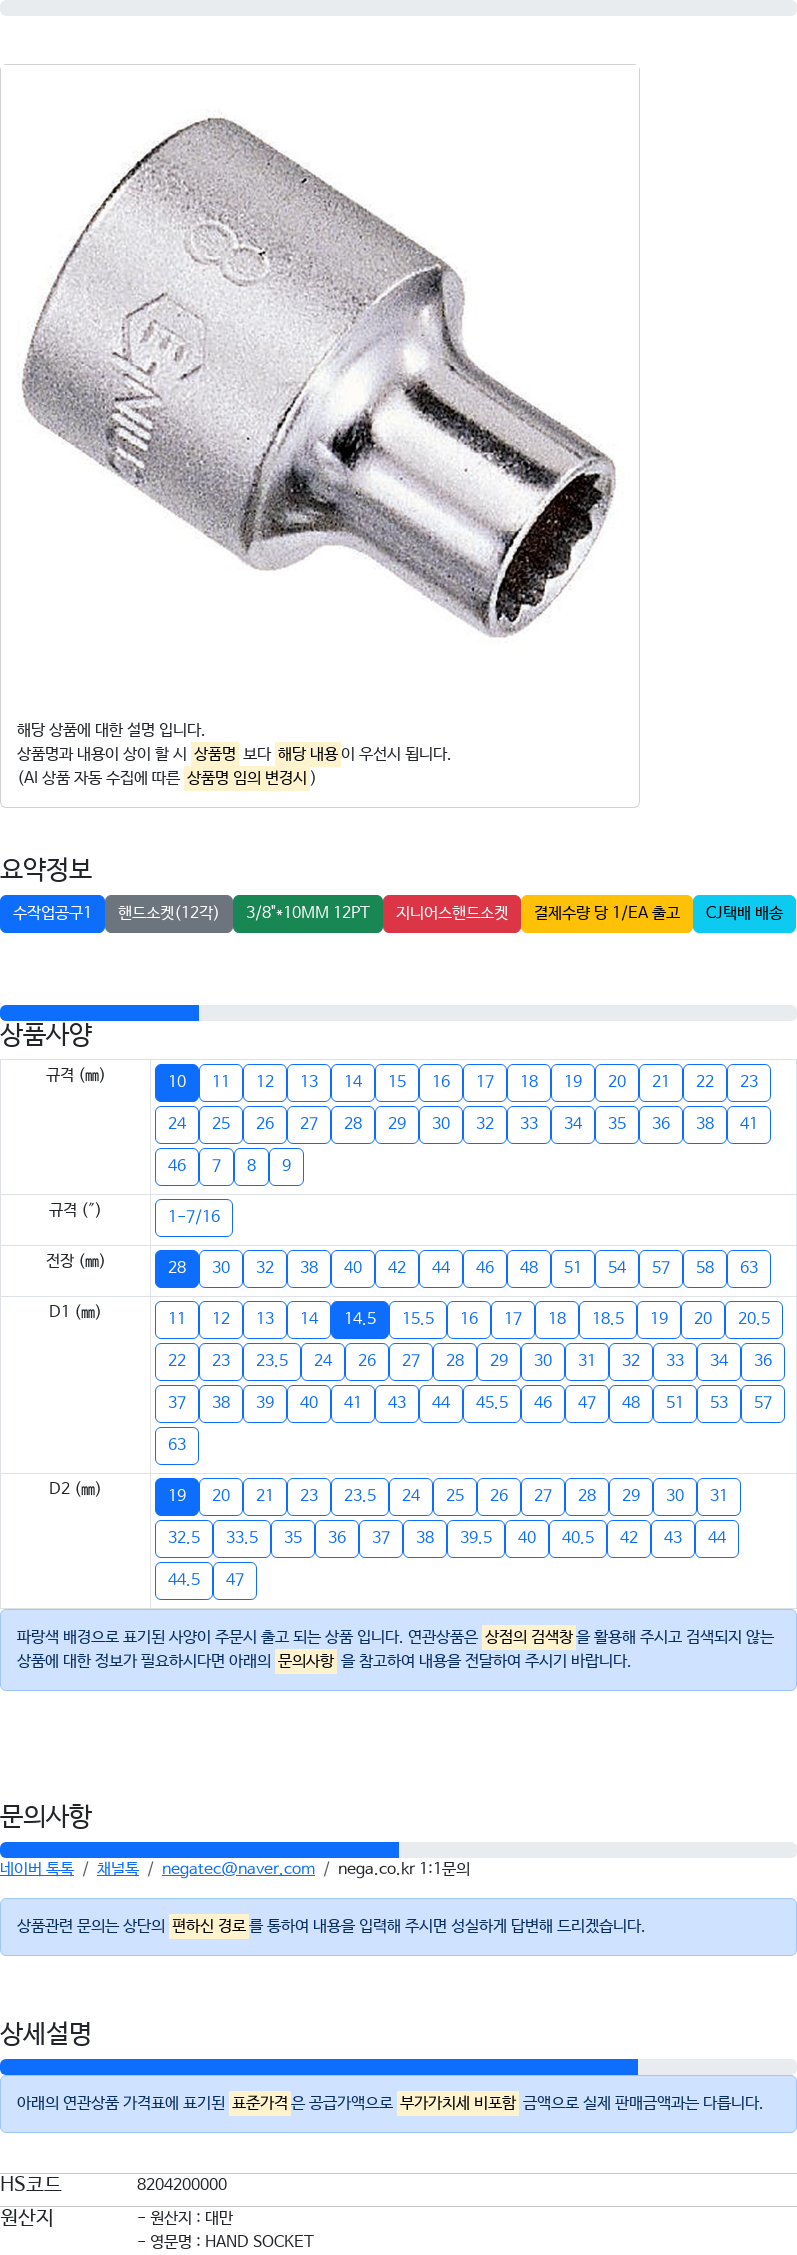Choose 전장 length 63
Image resolution: width=797 pixels, height=2255 pixels.
(x=749, y=1268)
